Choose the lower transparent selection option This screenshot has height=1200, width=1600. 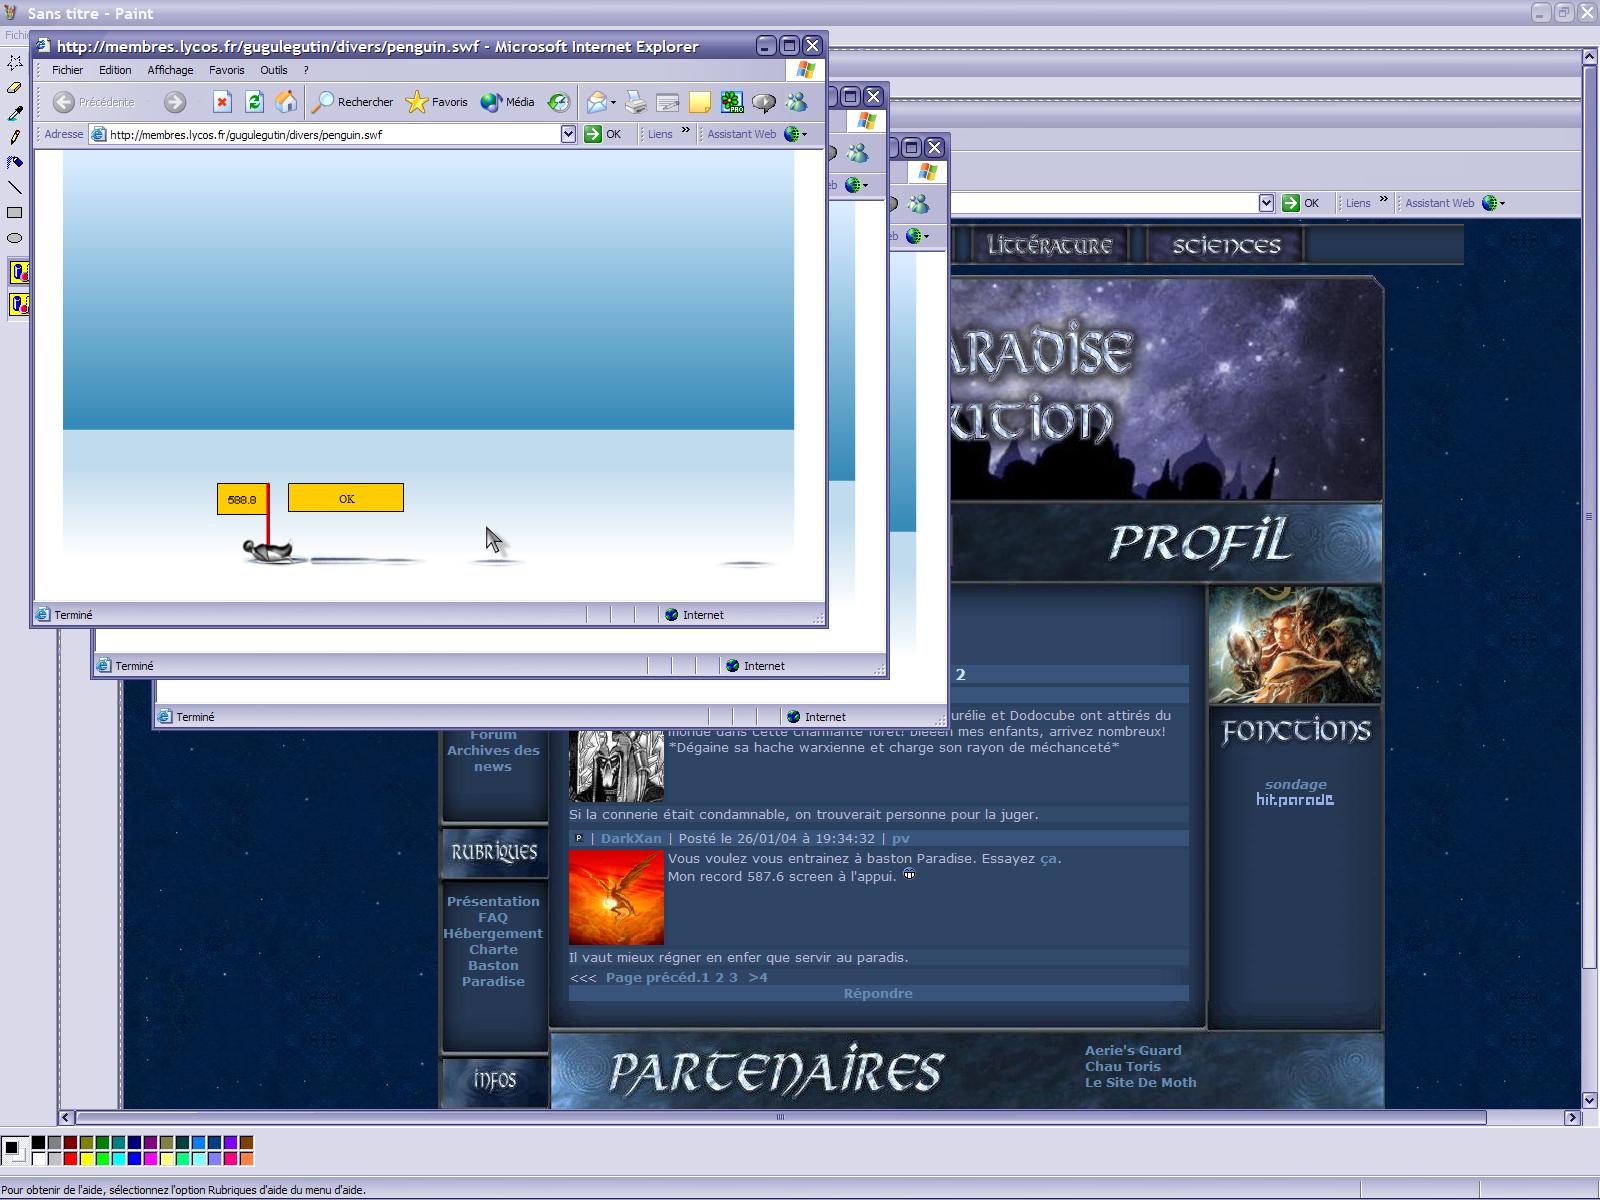19,304
